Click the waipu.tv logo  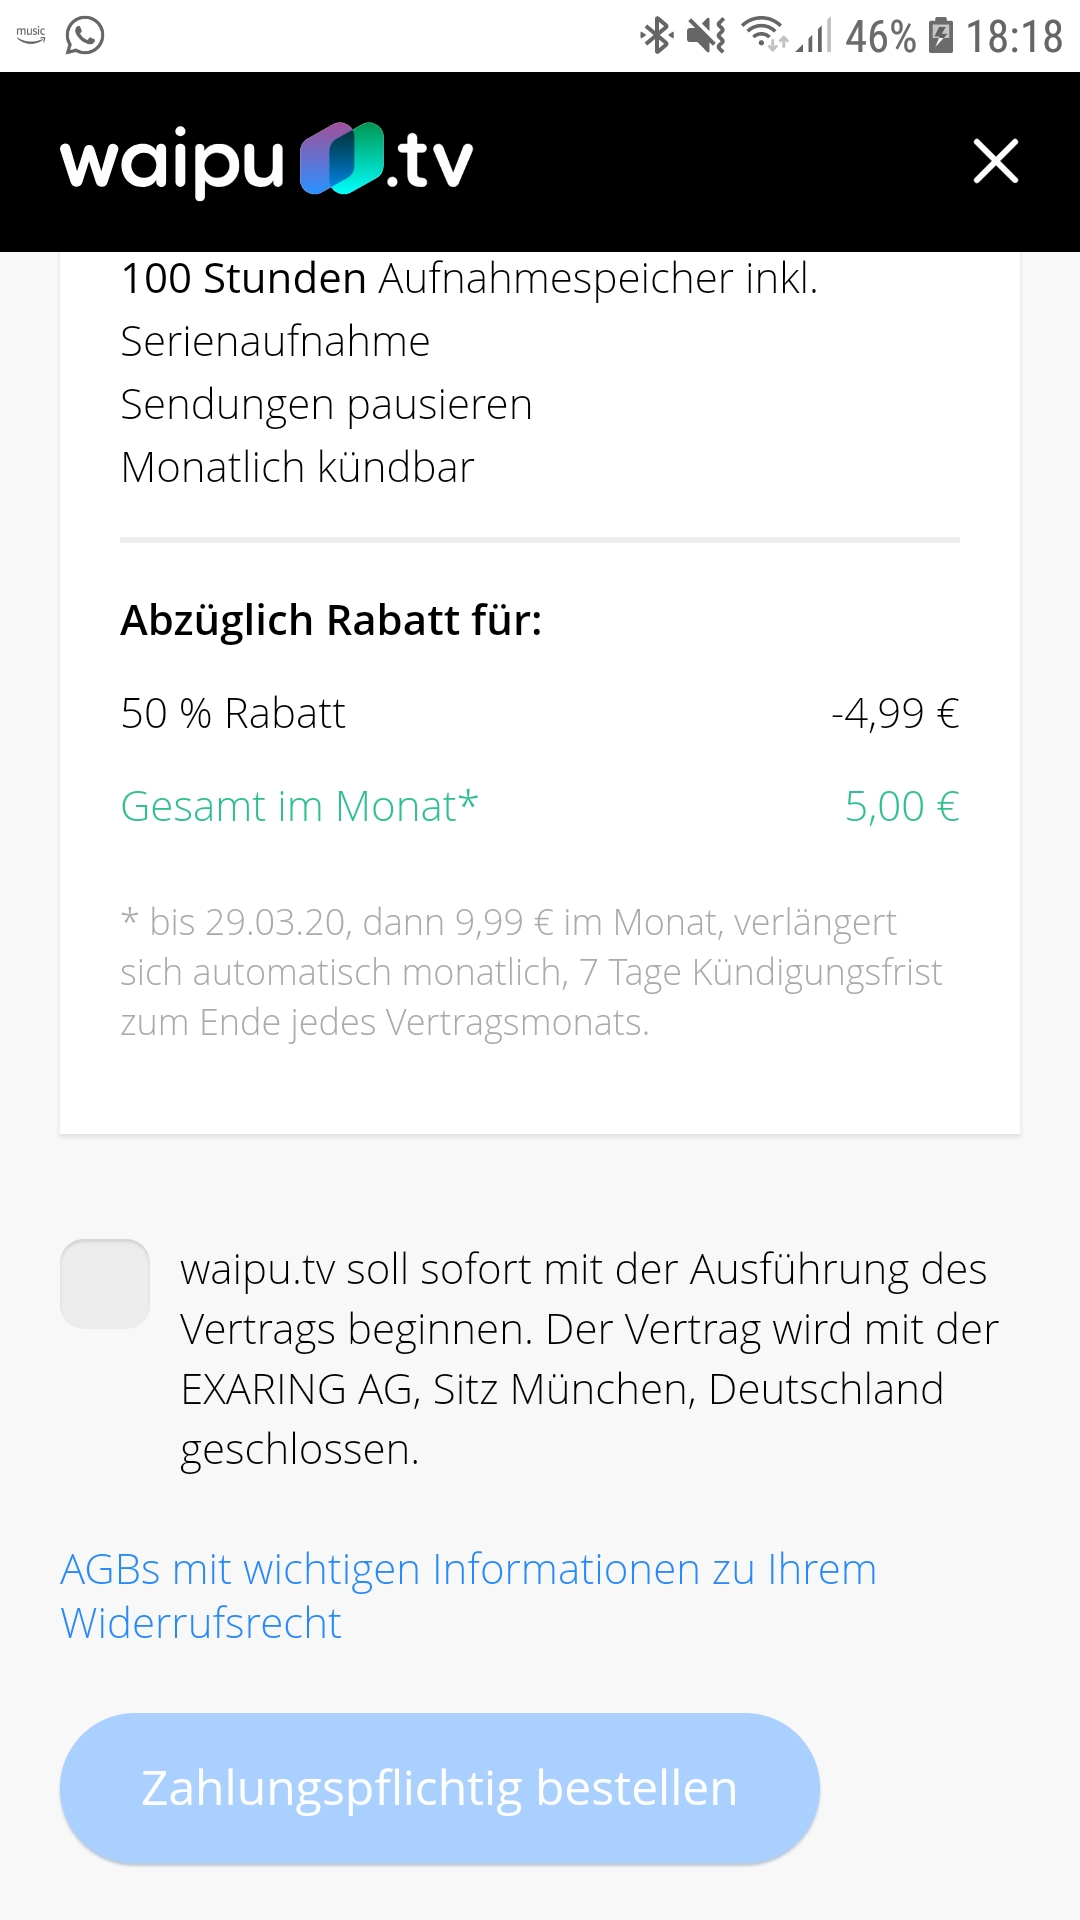pos(266,160)
